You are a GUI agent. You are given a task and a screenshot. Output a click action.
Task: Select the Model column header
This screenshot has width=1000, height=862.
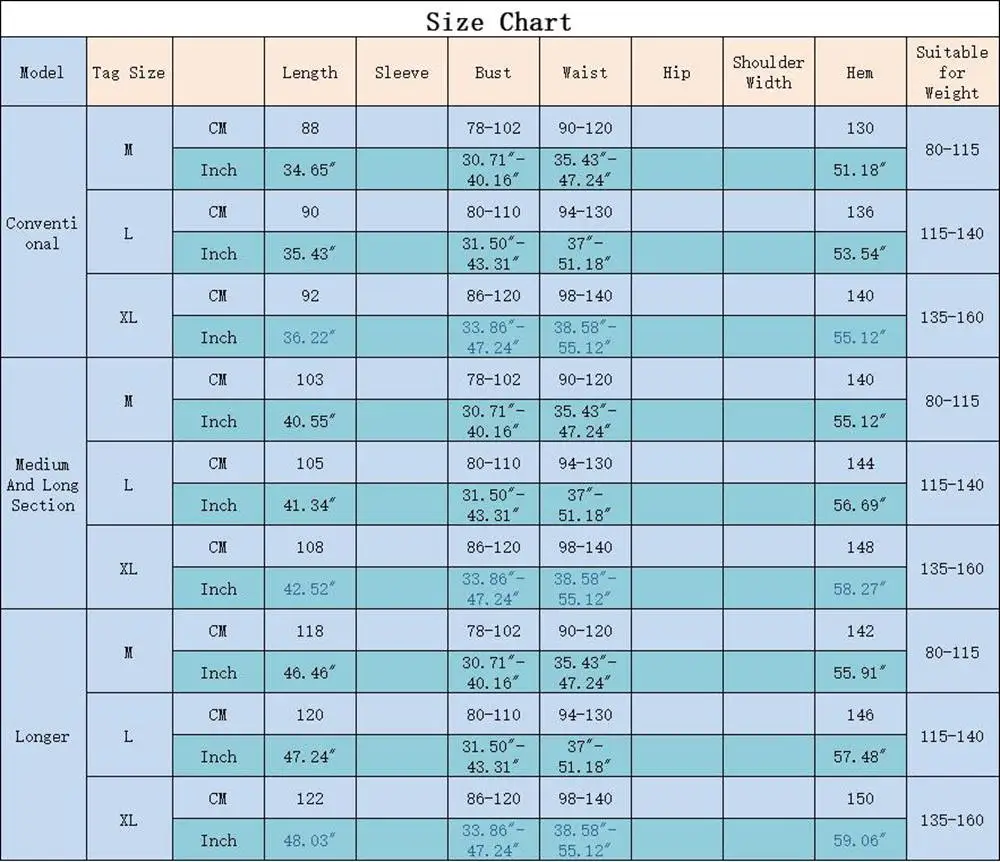(x=43, y=72)
